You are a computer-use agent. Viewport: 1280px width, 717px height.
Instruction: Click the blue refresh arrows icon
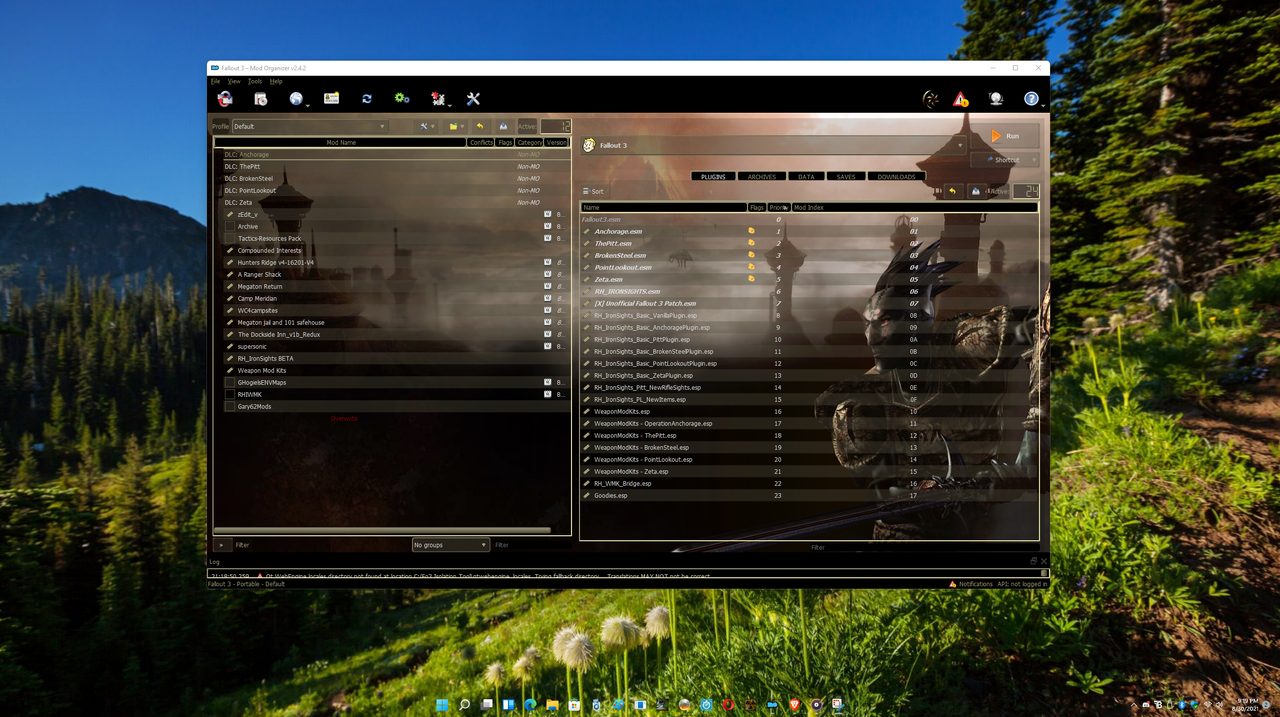pyautogui.click(x=367, y=99)
